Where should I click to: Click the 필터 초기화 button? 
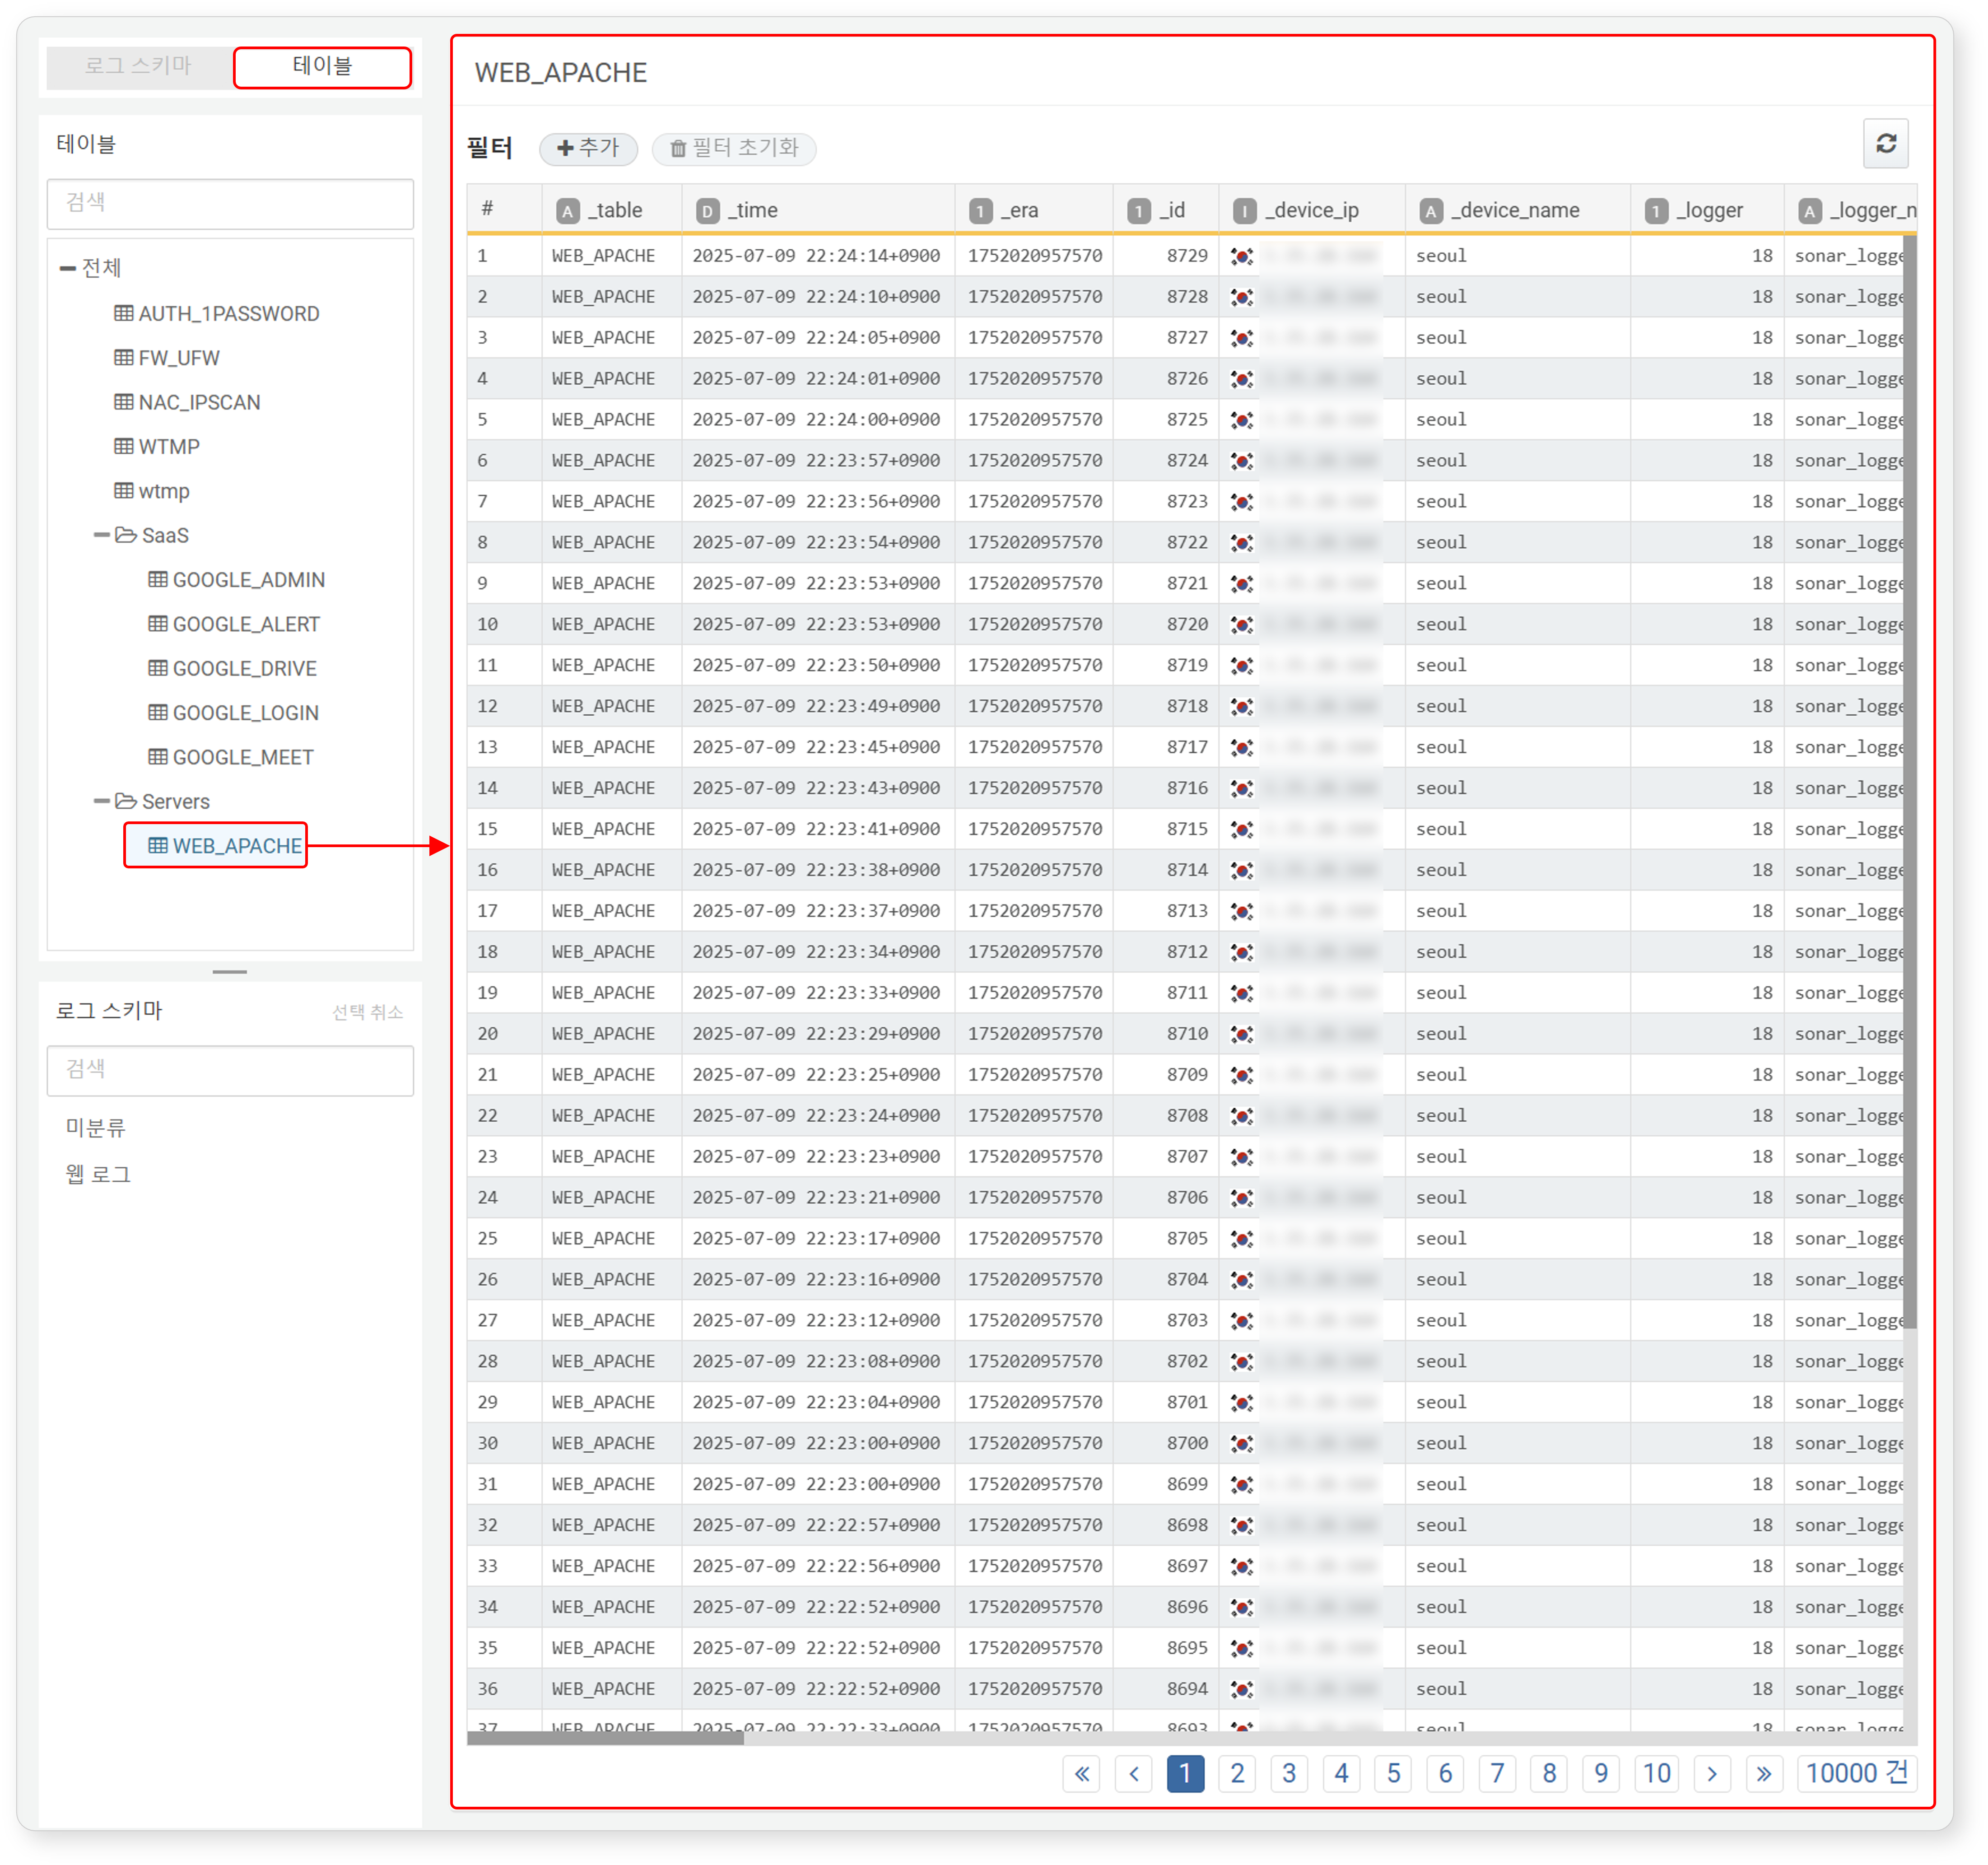(734, 148)
